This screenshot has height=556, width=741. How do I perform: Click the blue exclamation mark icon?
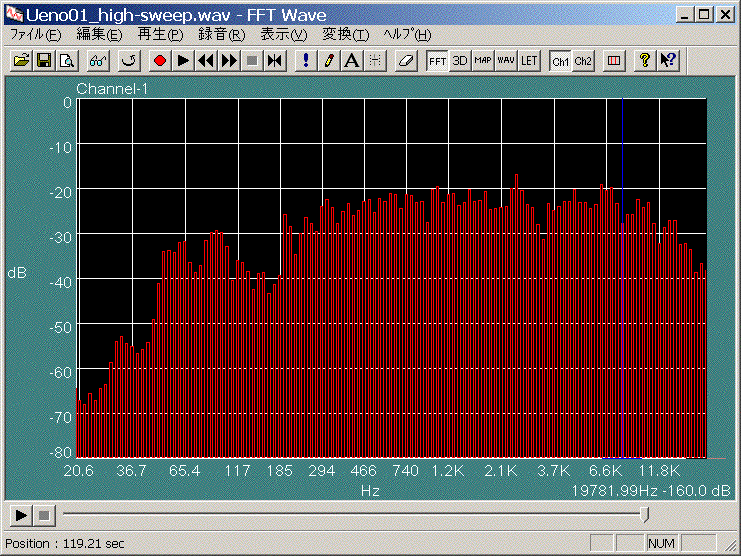306,61
